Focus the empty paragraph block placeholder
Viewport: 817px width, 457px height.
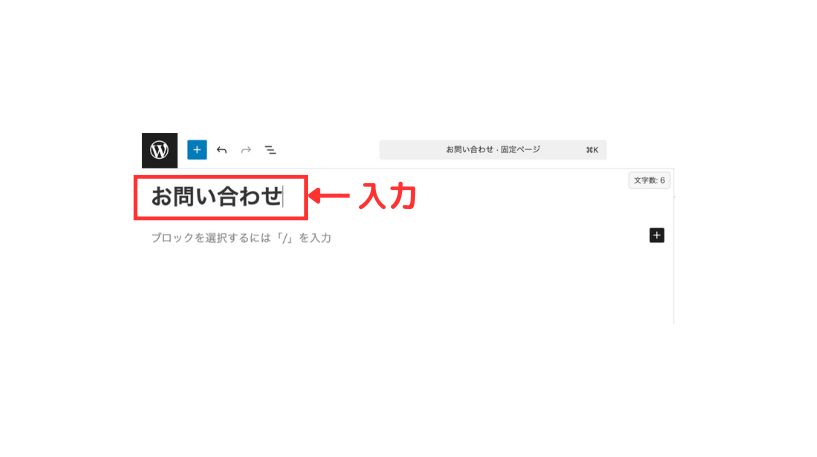241,238
